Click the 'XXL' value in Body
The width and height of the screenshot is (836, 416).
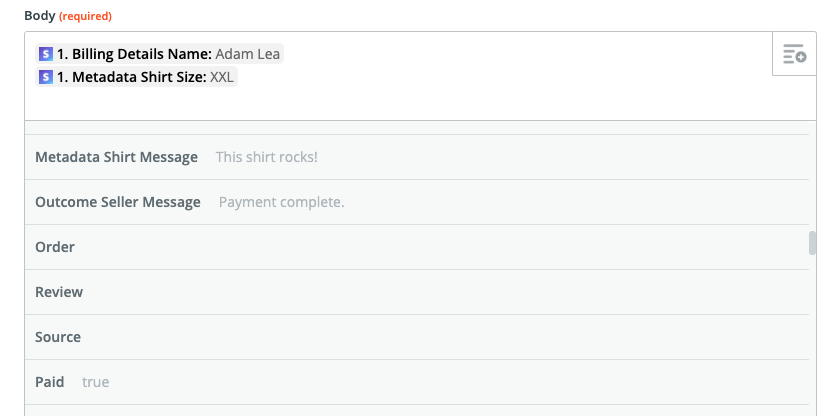(223, 77)
